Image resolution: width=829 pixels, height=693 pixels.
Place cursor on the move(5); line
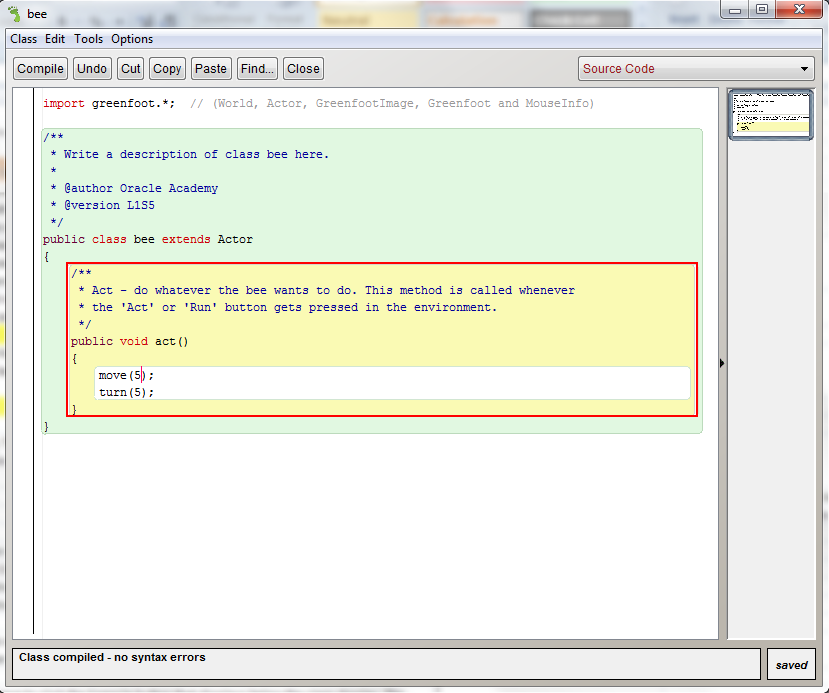pos(126,375)
